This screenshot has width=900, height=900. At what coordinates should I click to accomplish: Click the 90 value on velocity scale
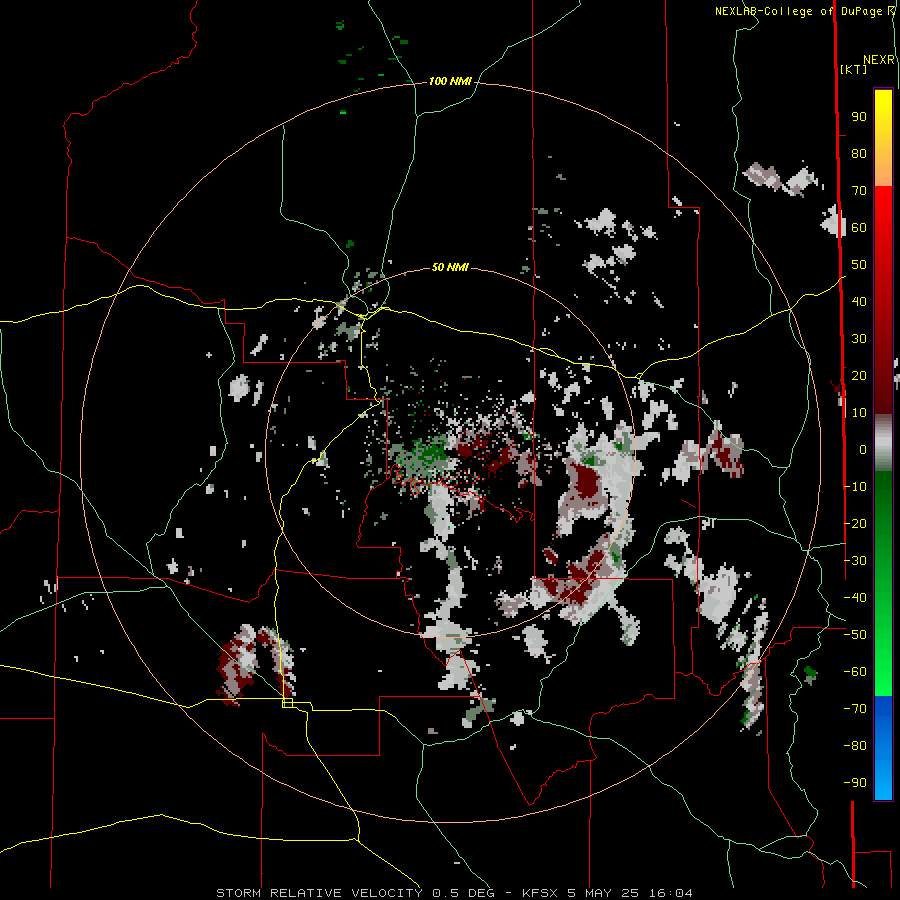point(859,117)
